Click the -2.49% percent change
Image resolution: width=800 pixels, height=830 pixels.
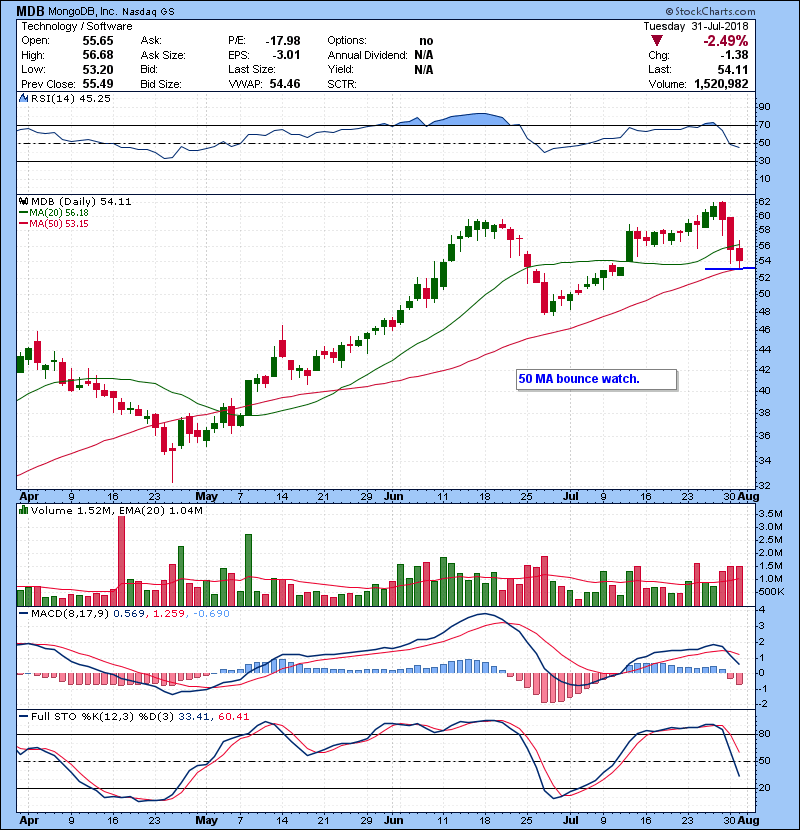point(725,41)
